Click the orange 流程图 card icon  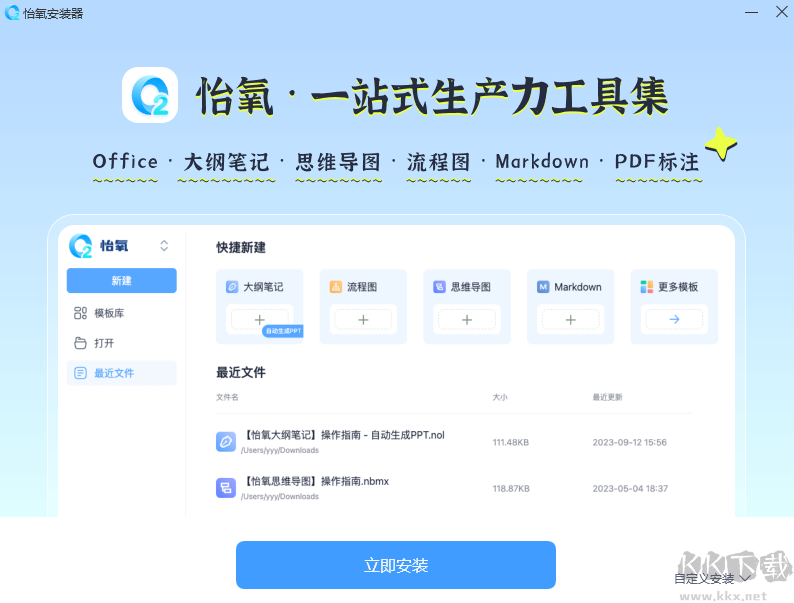pos(336,287)
